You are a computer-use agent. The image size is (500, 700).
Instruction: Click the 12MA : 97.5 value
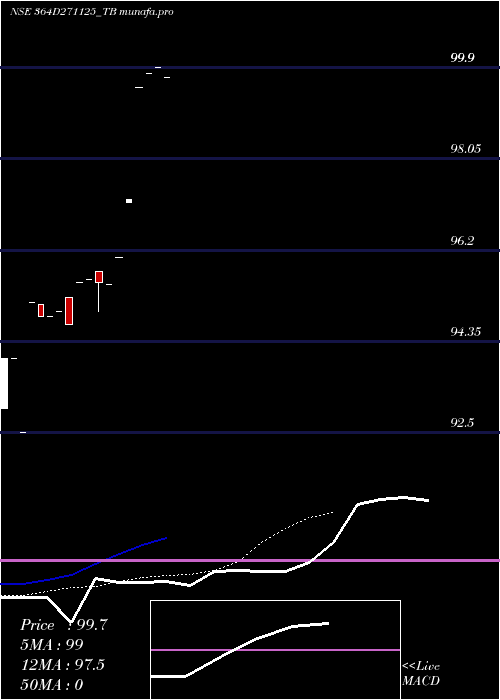pyautogui.click(x=62, y=665)
